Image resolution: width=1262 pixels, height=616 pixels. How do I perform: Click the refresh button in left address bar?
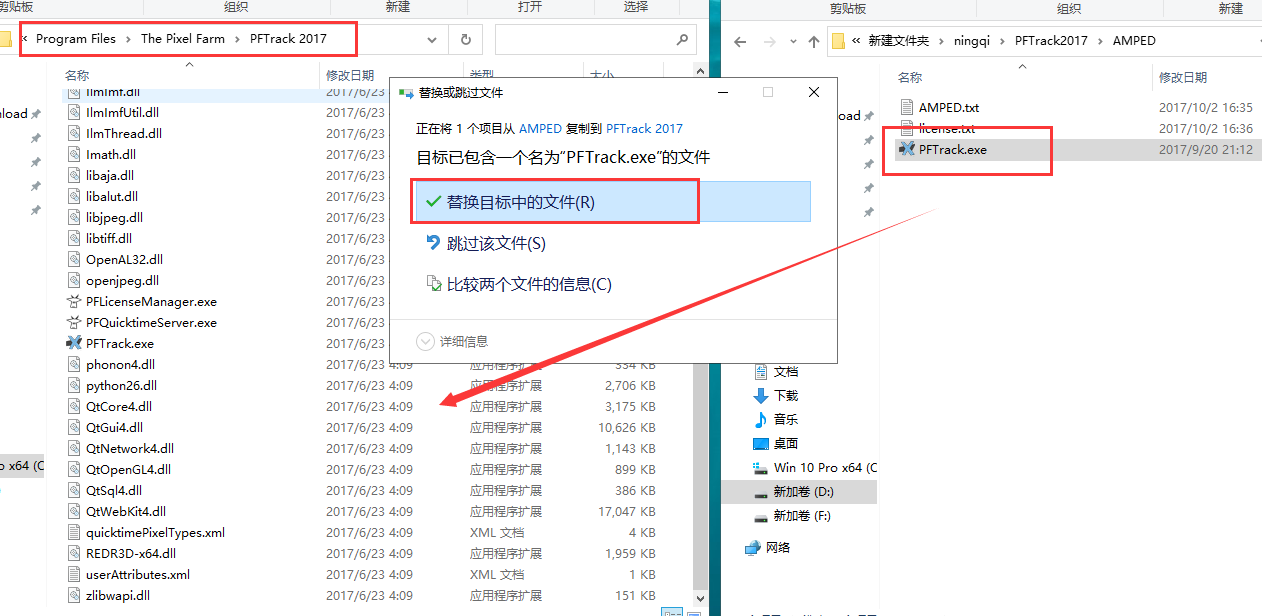tap(465, 39)
